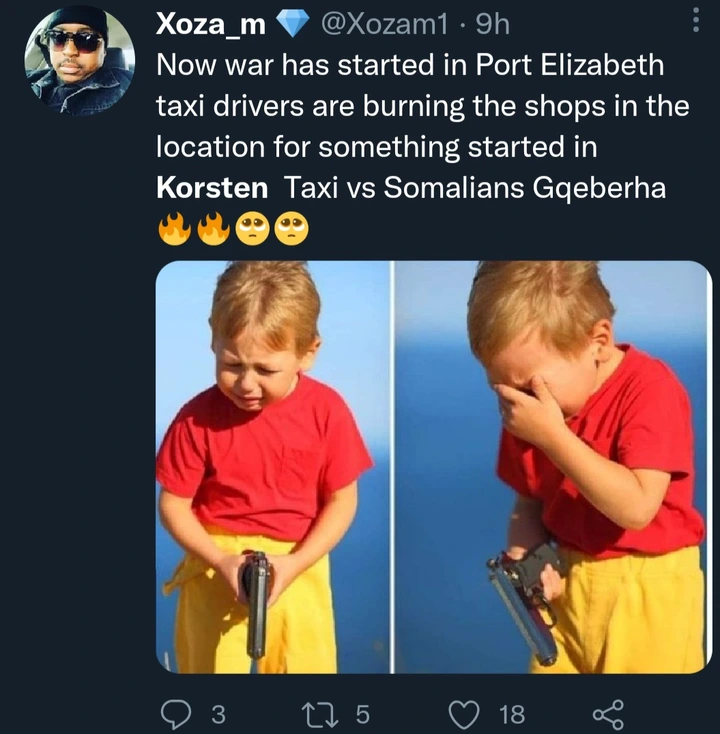Open the @Xozam1 handle link

384,23
